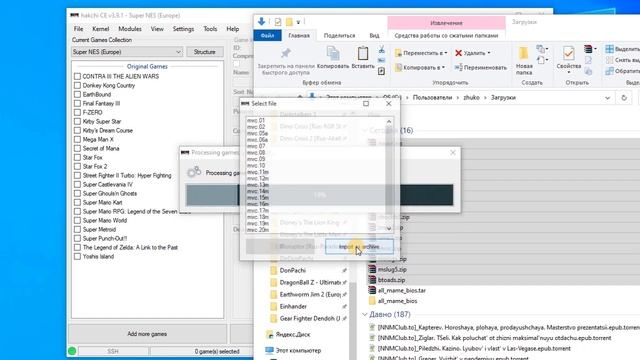
Task: Click Пользователи in Explorer breadcrumb
Action: click(x=432, y=98)
